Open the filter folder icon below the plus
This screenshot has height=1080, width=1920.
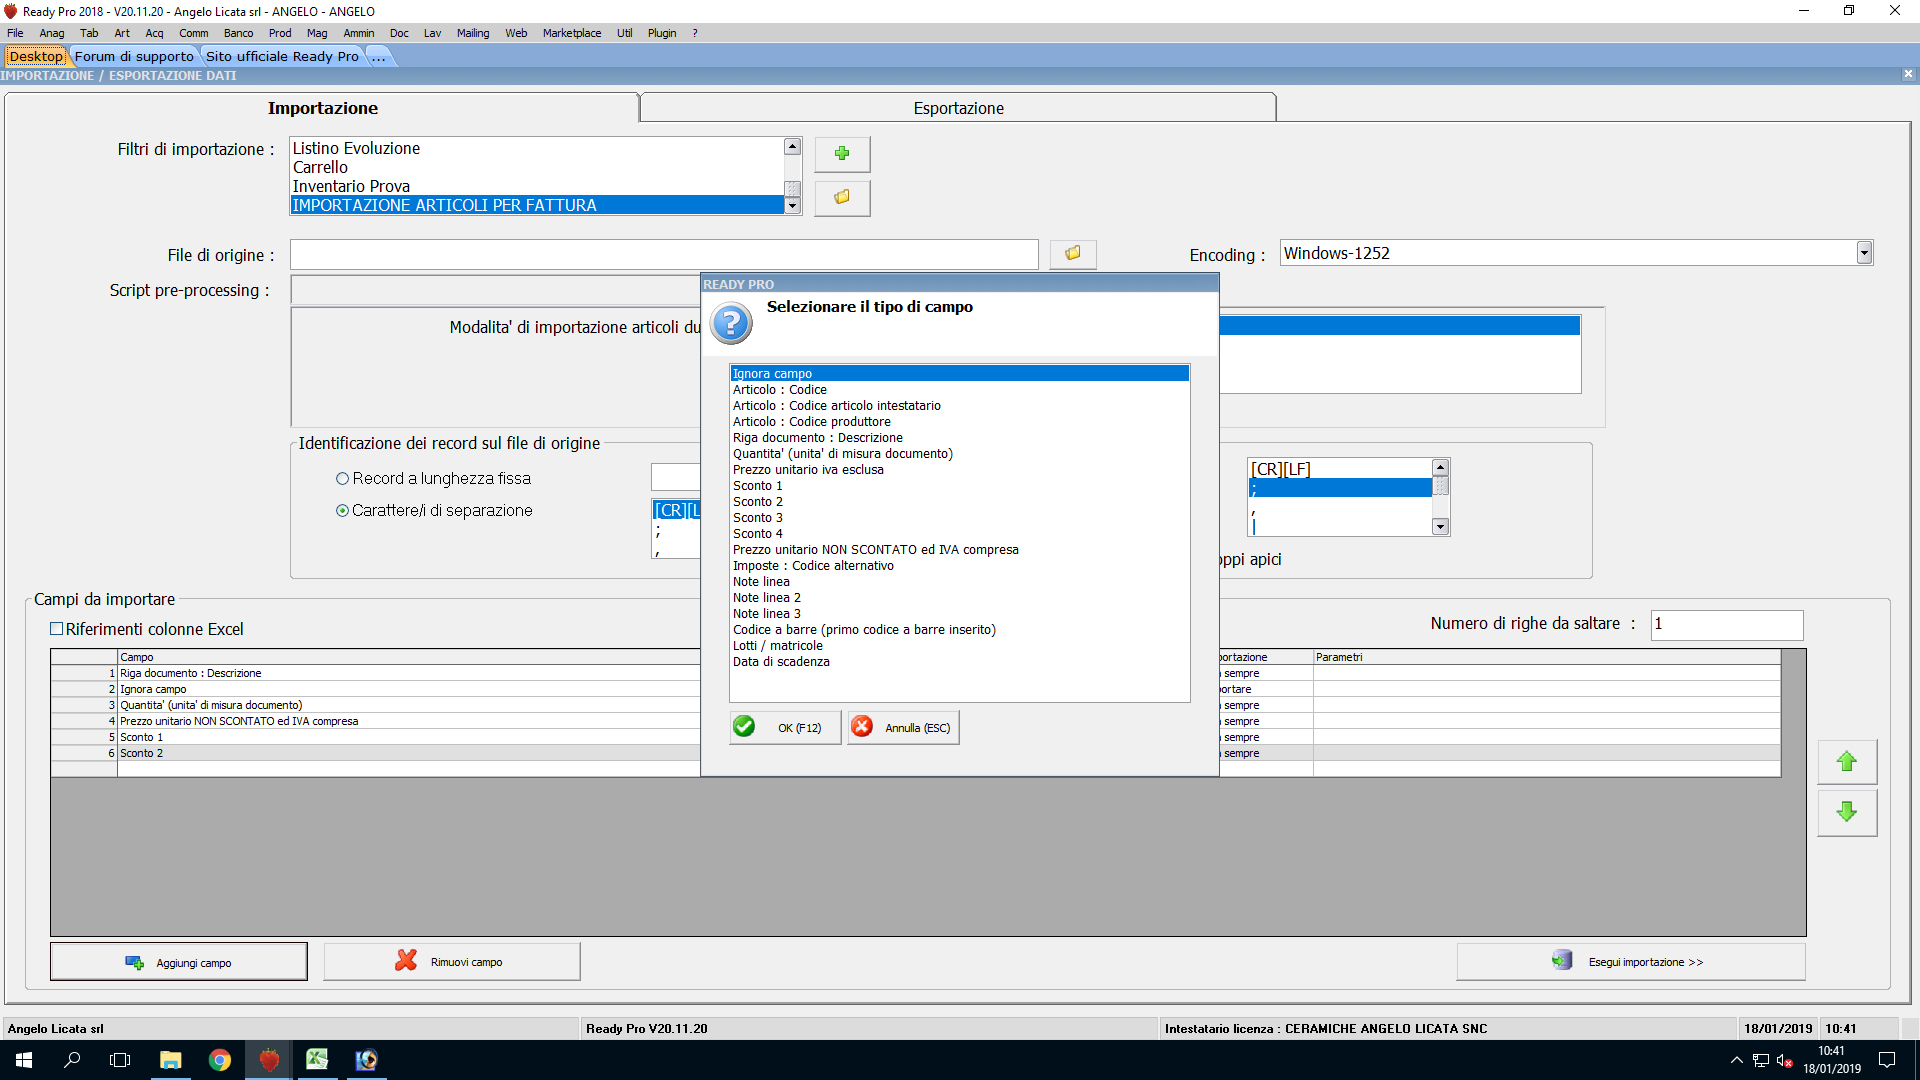pyautogui.click(x=842, y=198)
